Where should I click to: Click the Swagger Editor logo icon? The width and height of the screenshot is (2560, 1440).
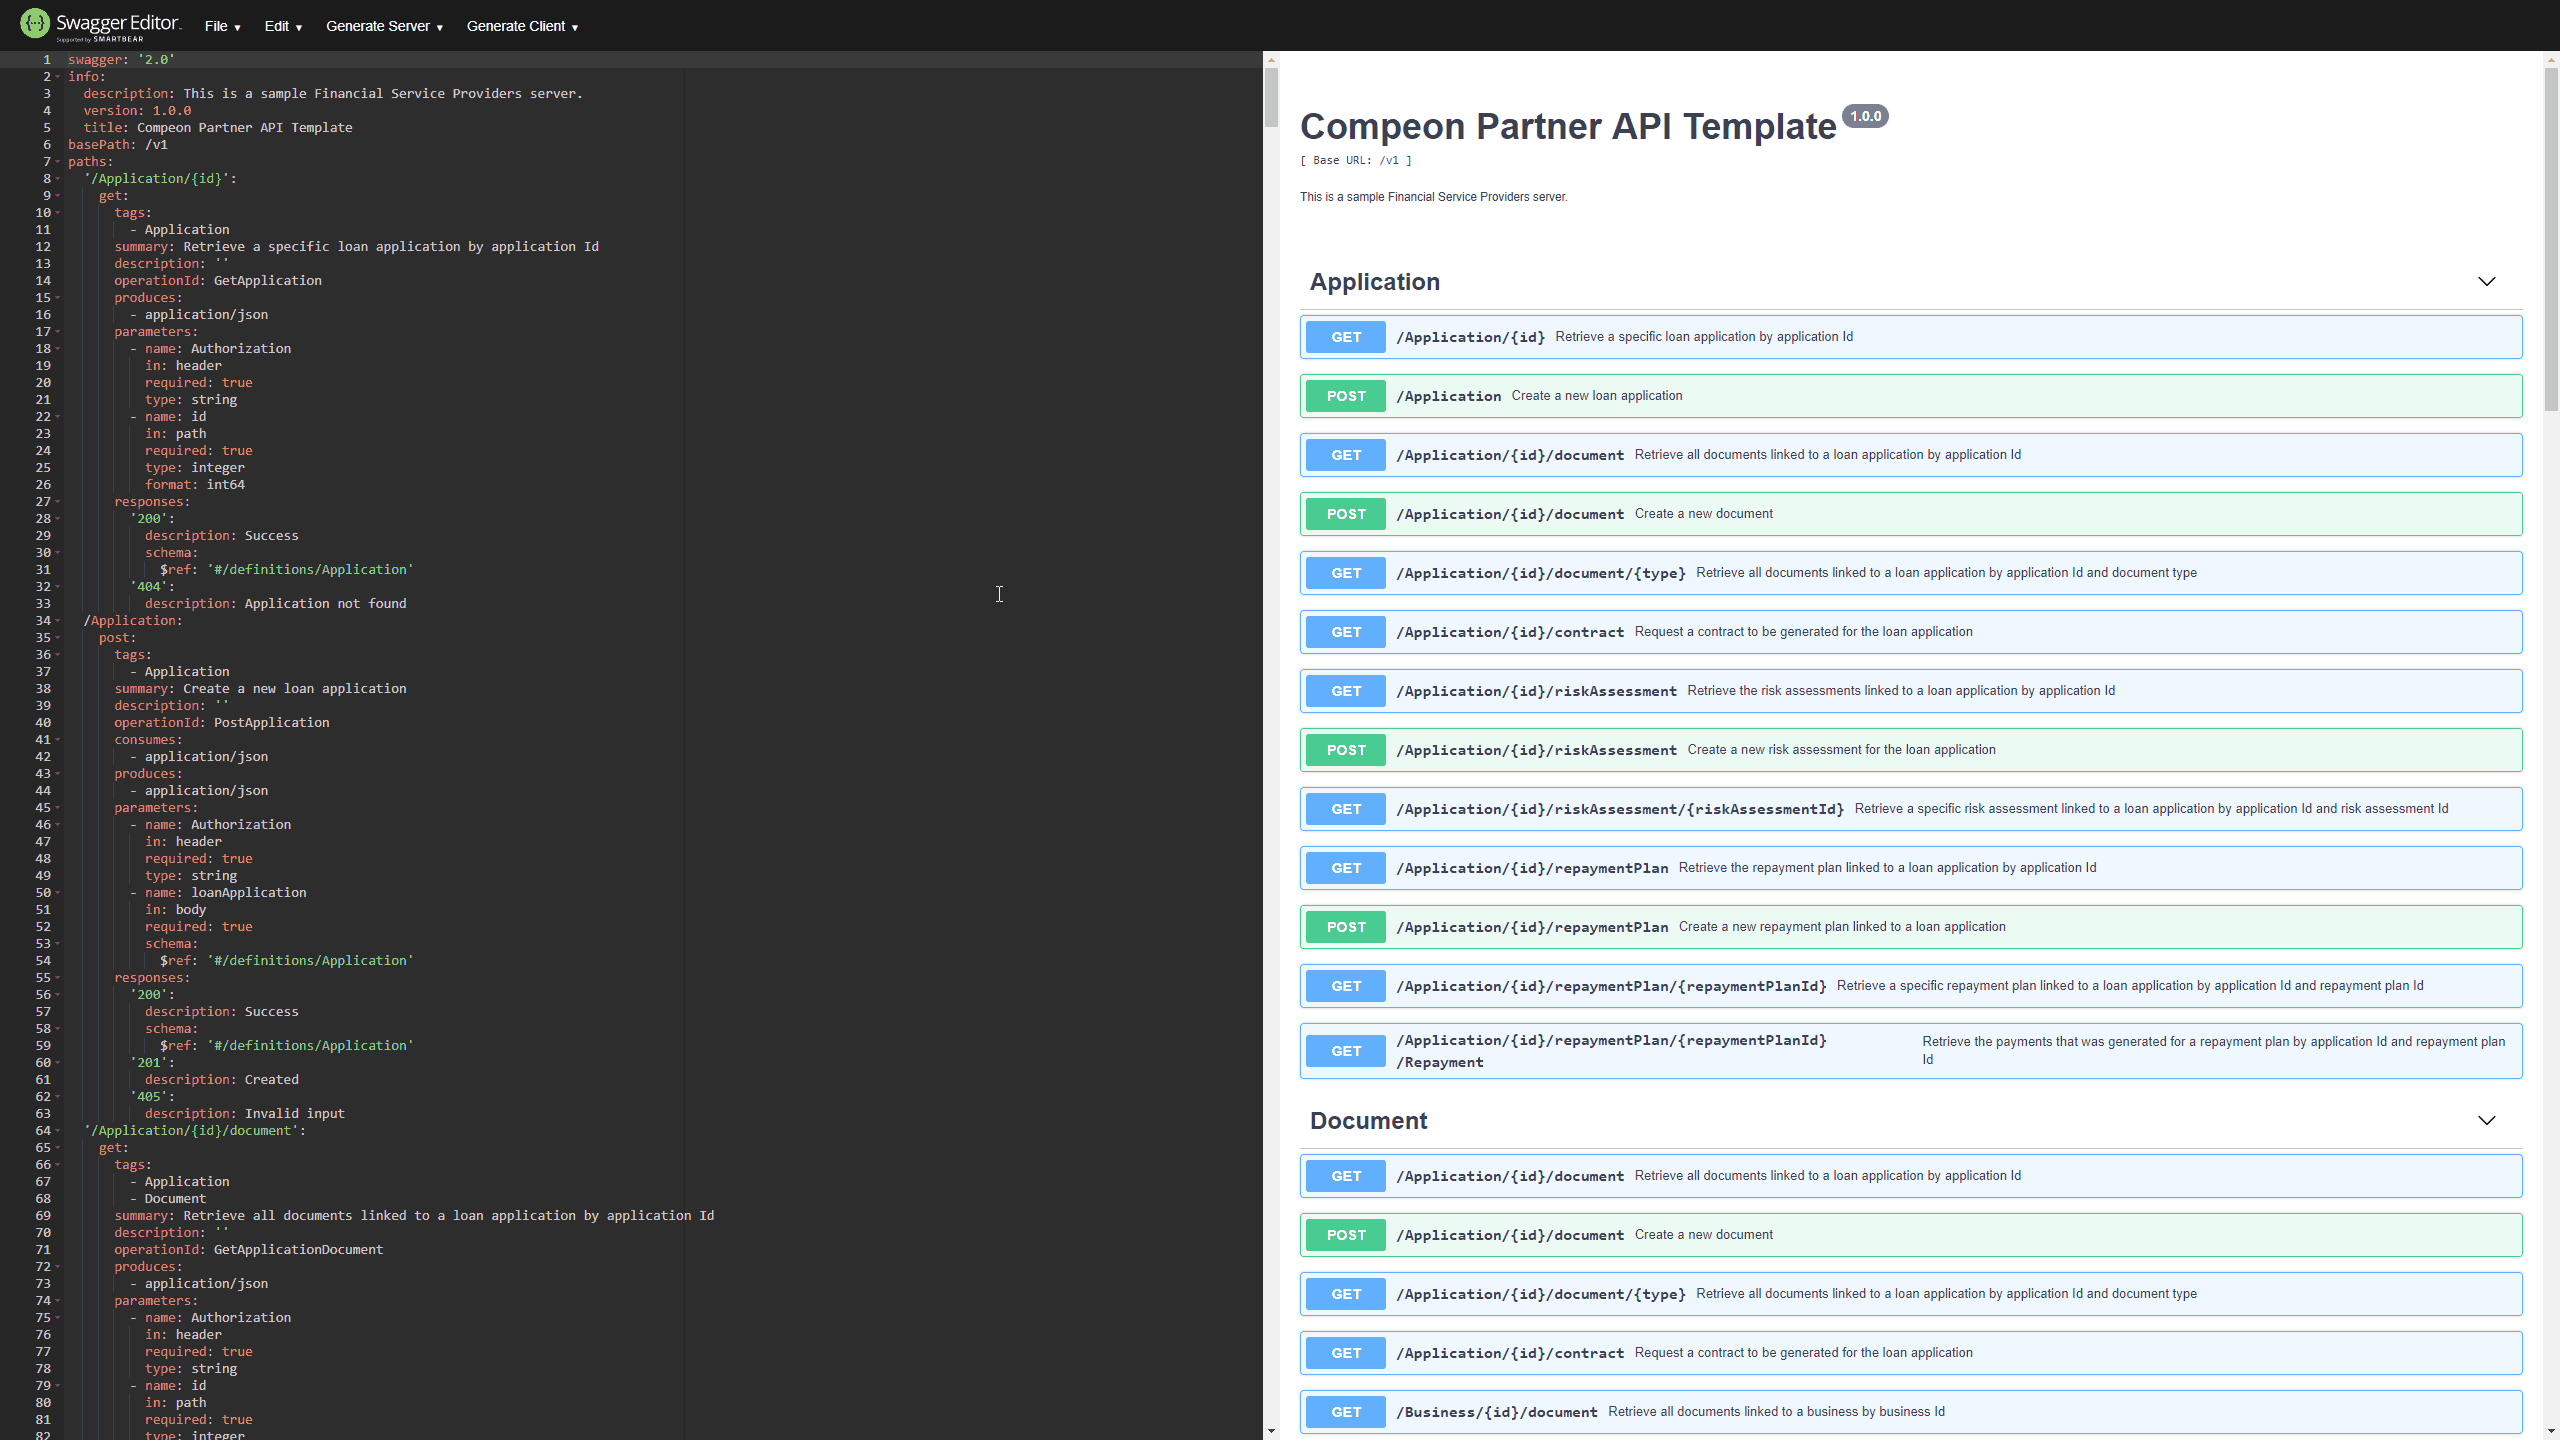pyautogui.click(x=35, y=23)
